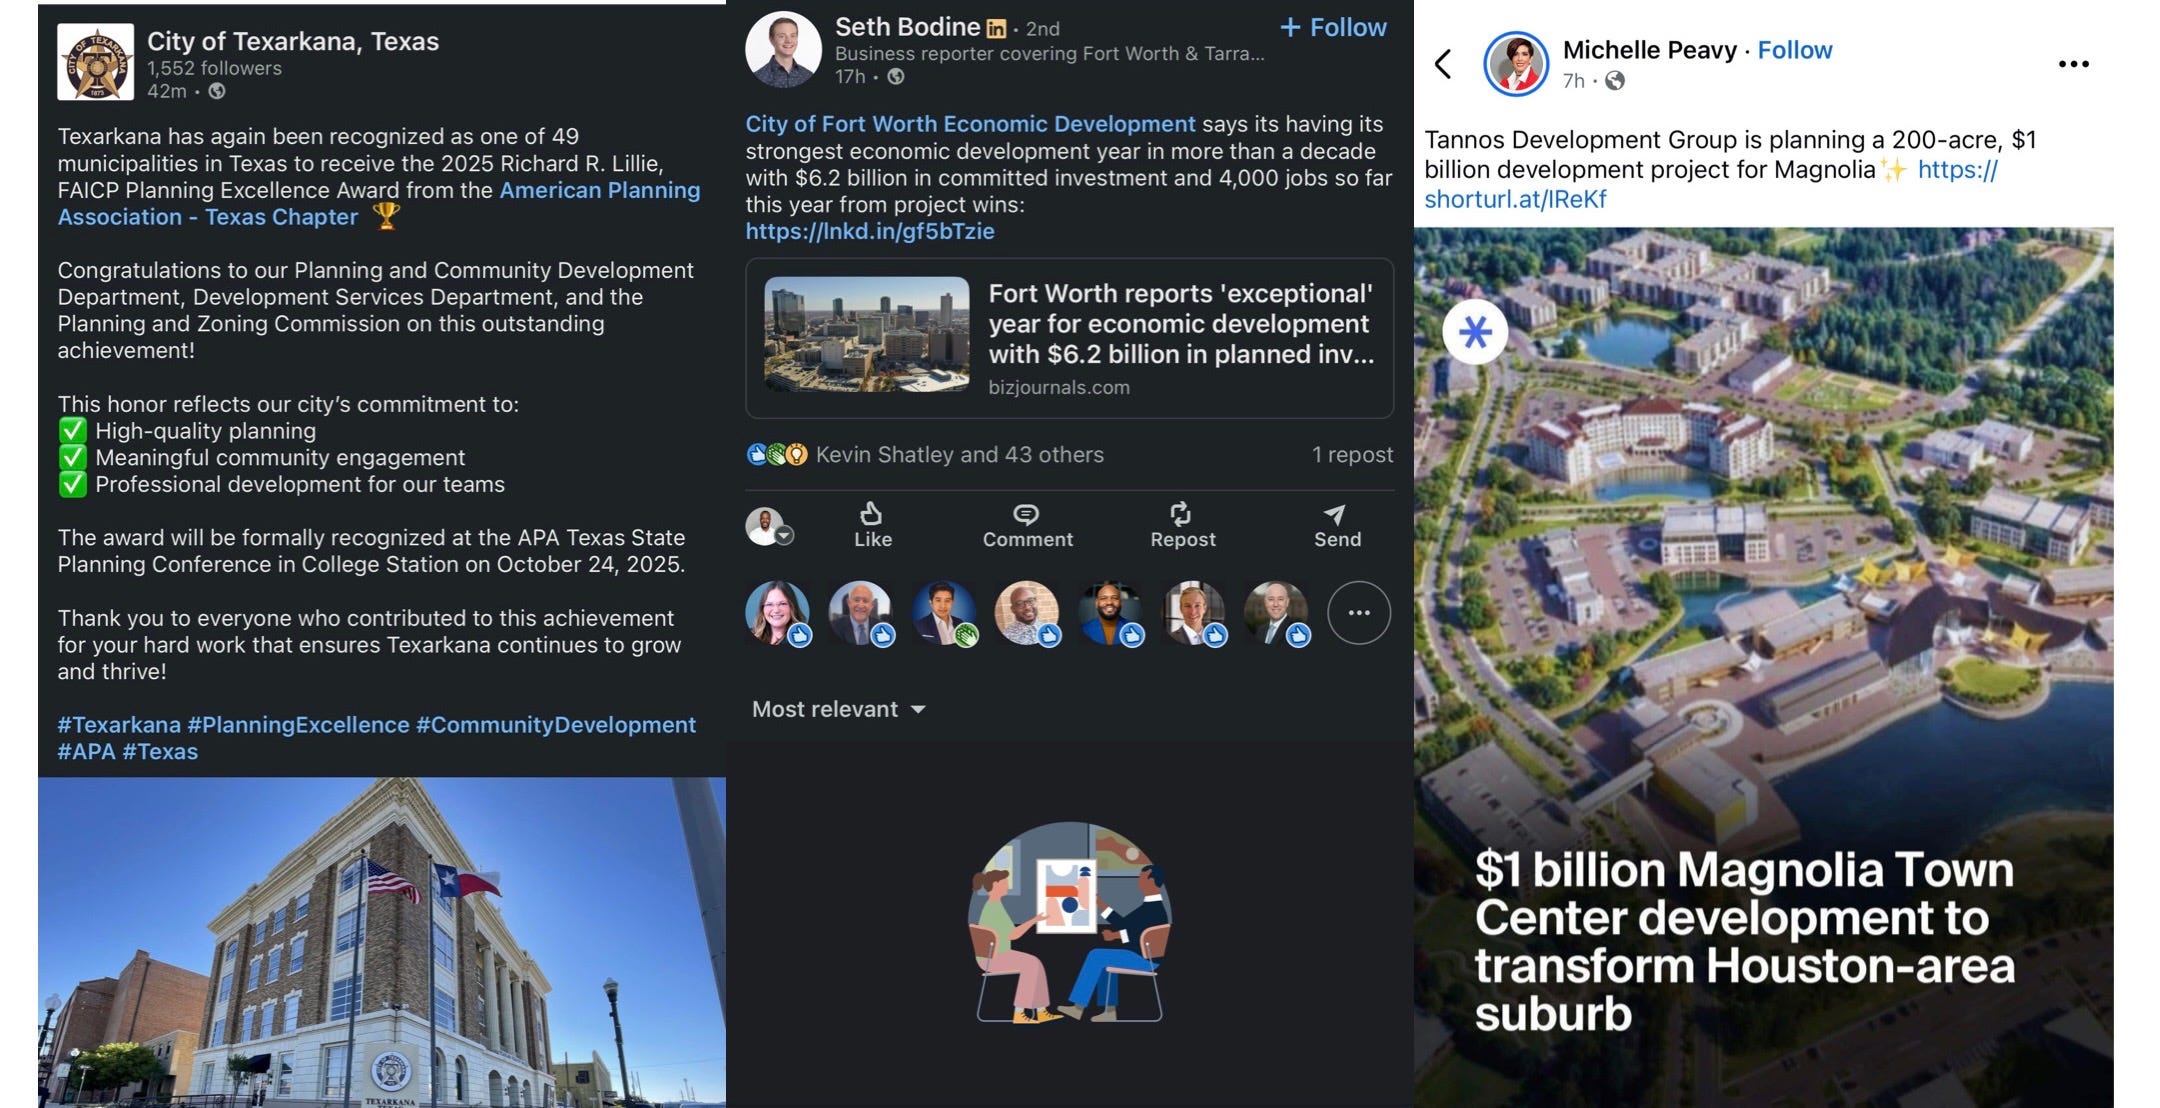Open the American Planning Association Texas Chapter link

(x=379, y=203)
